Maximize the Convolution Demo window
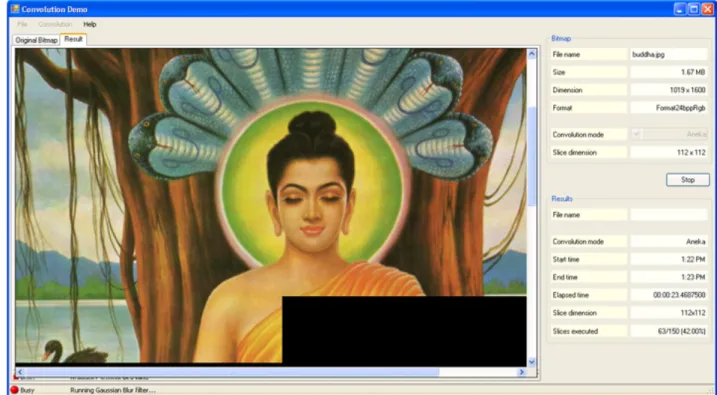 coord(694,9)
